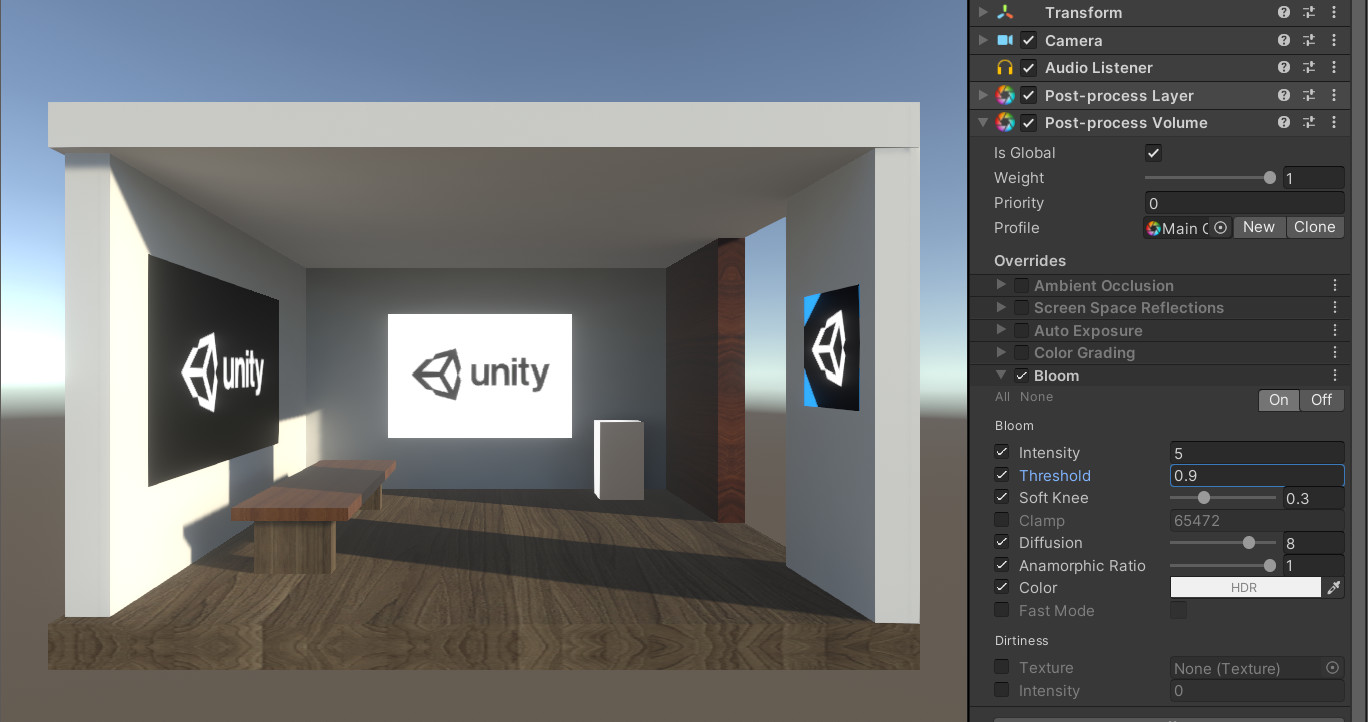Click the Audio Listener headphones icon

(1005, 68)
